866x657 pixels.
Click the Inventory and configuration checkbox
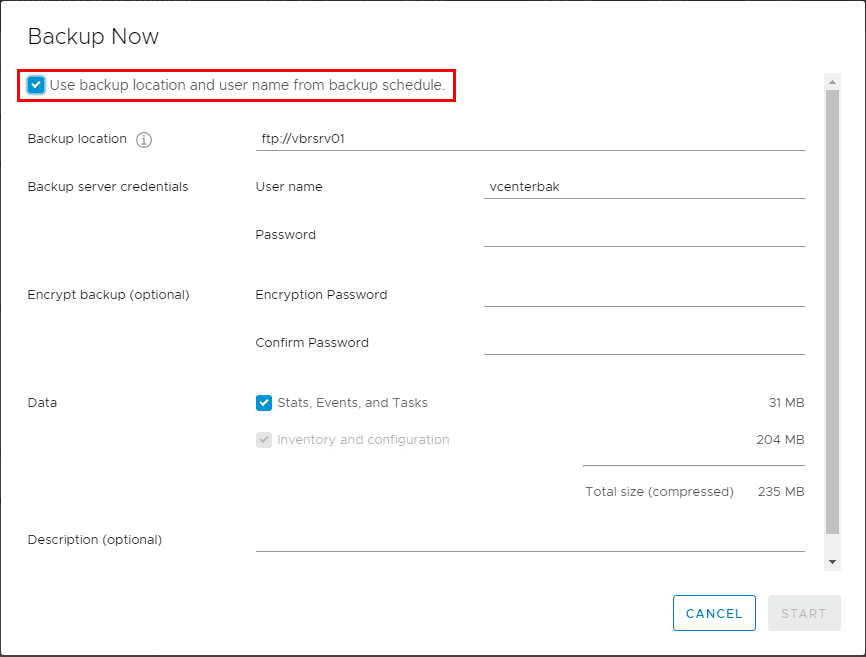tap(264, 440)
